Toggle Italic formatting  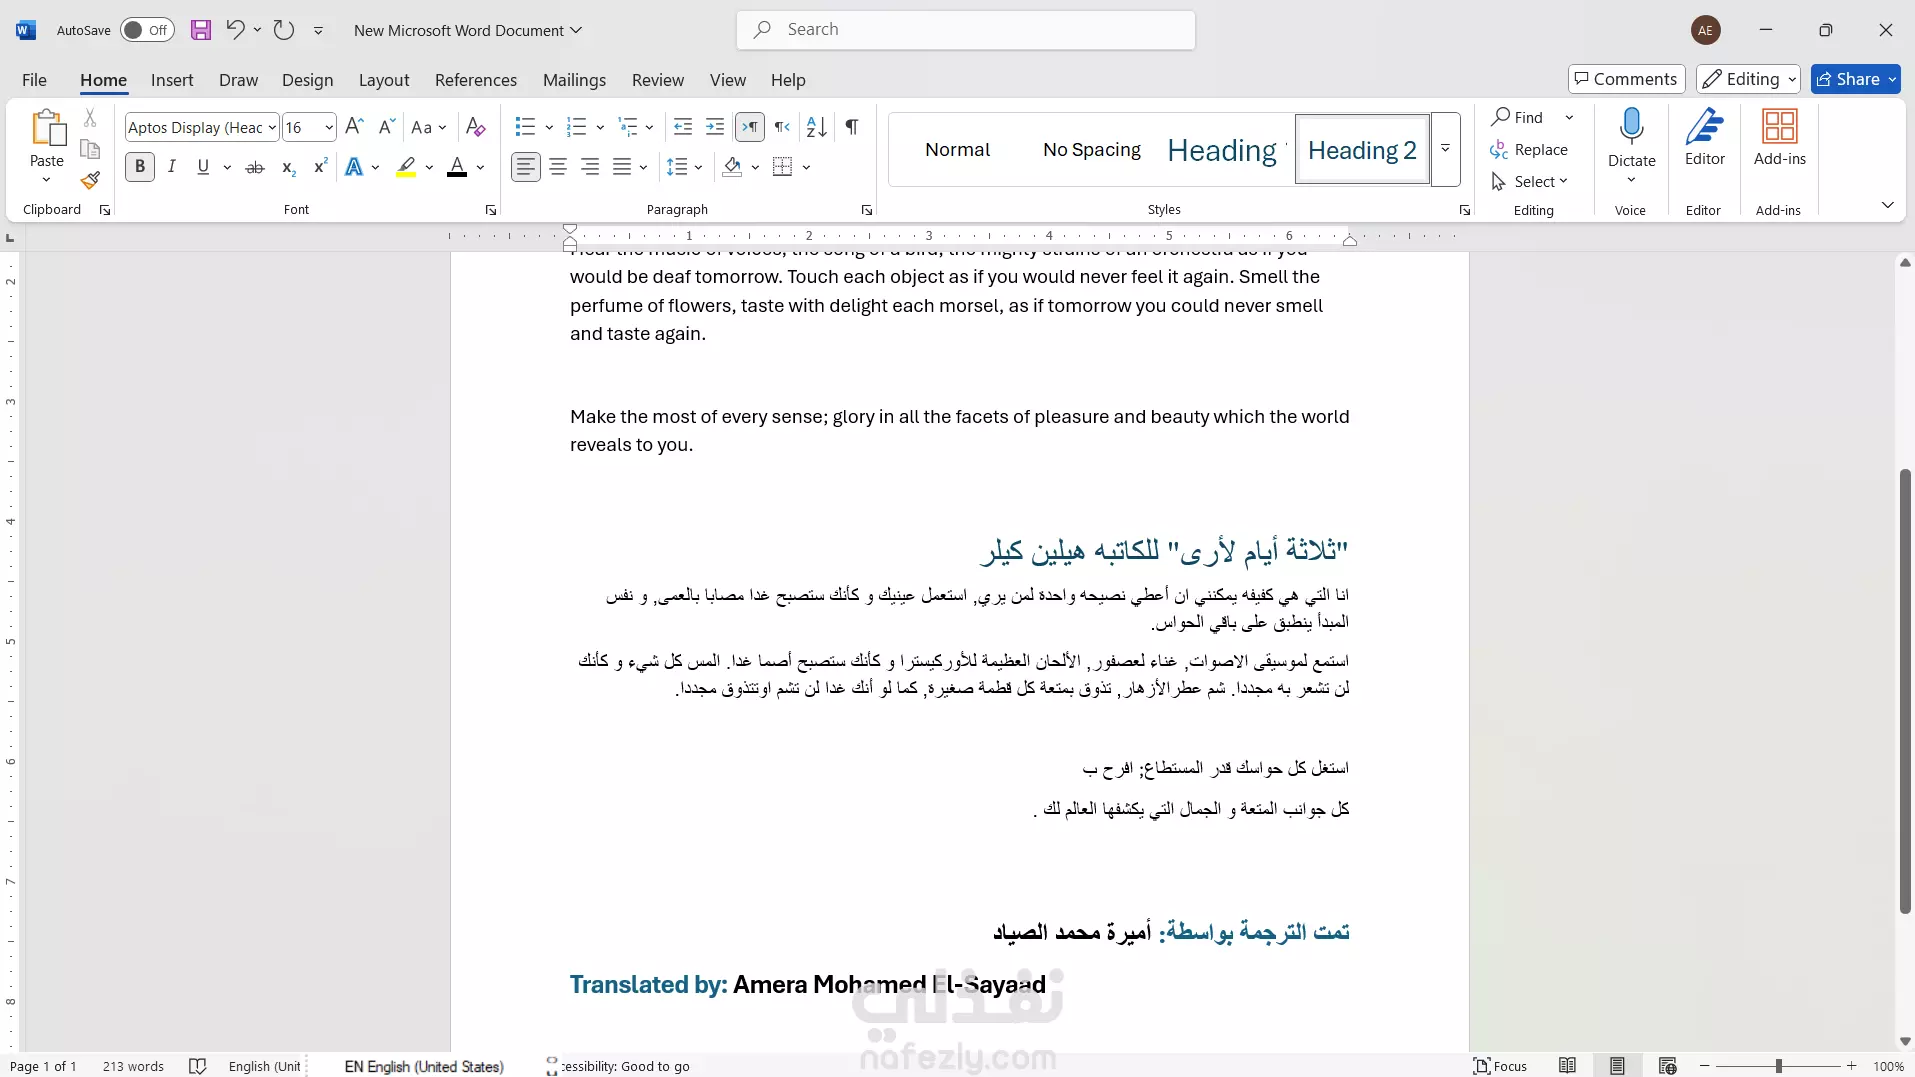(172, 167)
